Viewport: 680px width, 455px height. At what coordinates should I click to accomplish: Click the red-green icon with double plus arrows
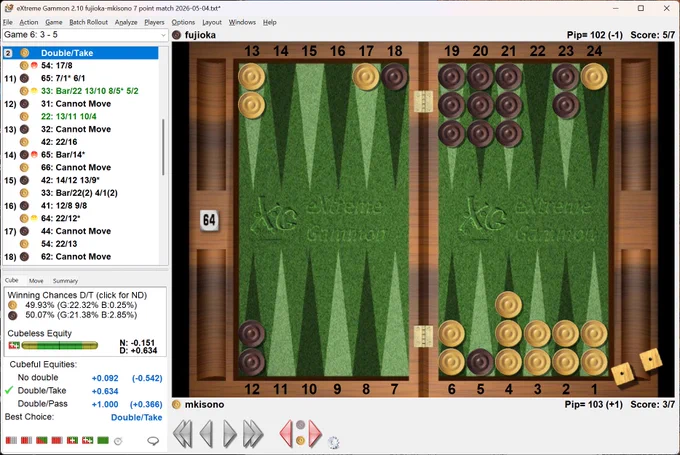pos(88,441)
